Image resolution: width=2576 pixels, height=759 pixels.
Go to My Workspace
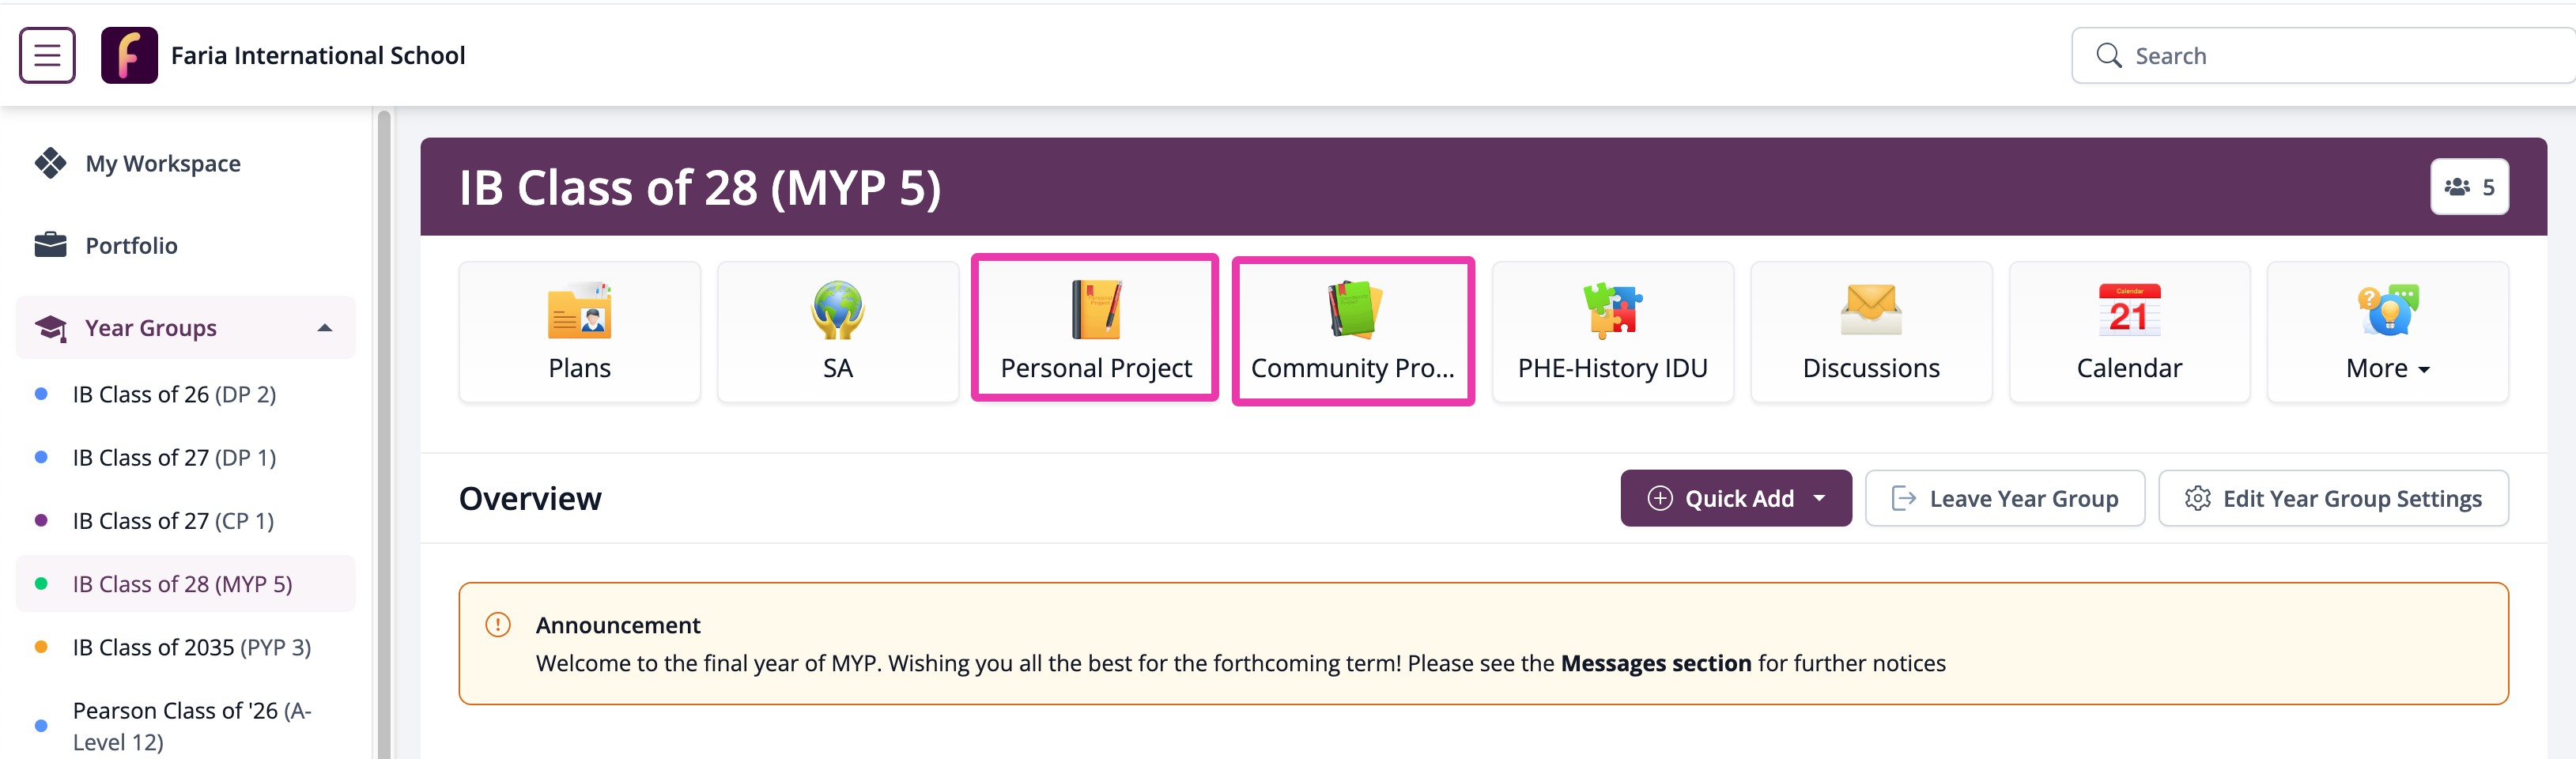162,163
